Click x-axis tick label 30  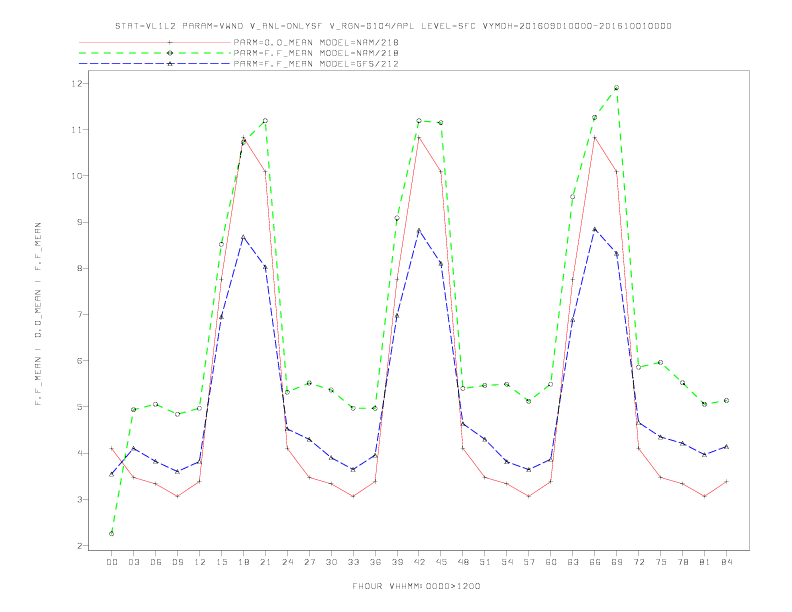coord(331,562)
